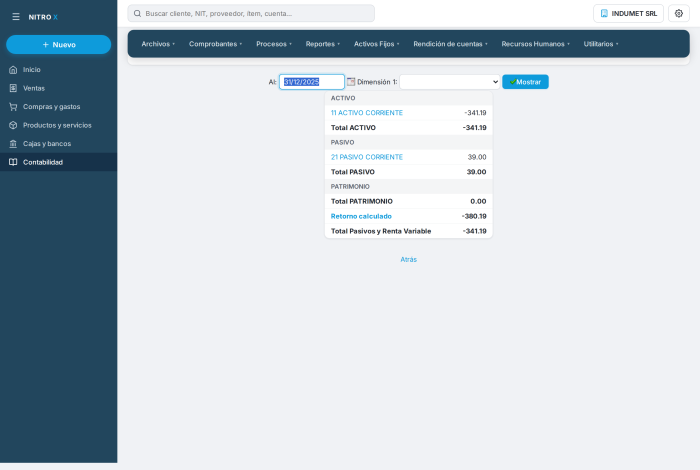This screenshot has height=470, width=700.
Task: Click Total ACTIVO amount -341.19
Action: click(x=475, y=128)
